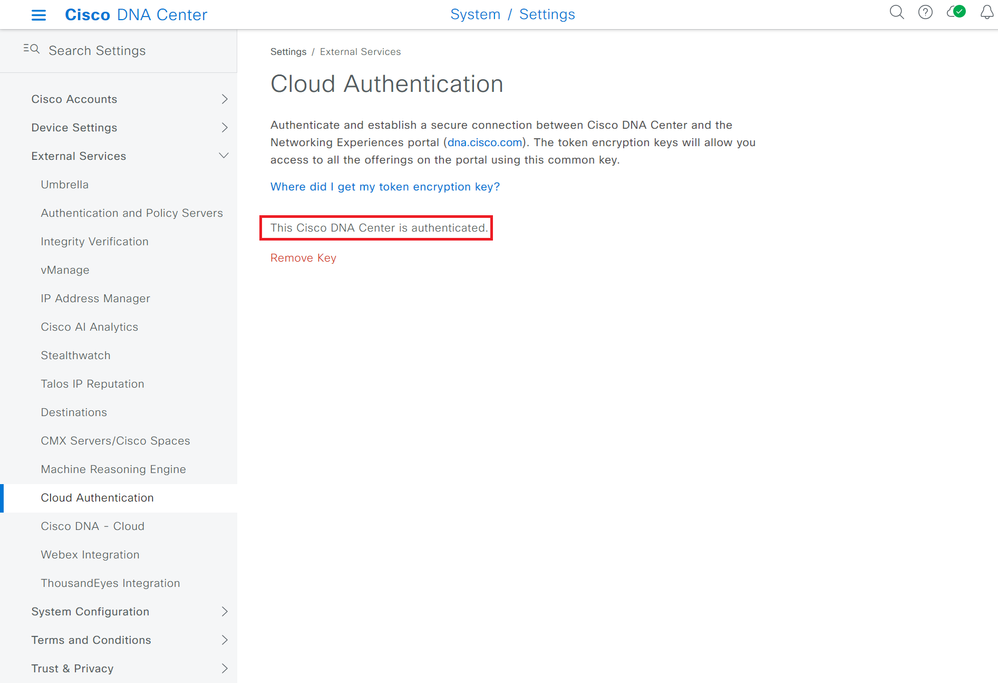Follow the dna.cisco.com link
998x683 pixels.
click(x=485, y=143)
